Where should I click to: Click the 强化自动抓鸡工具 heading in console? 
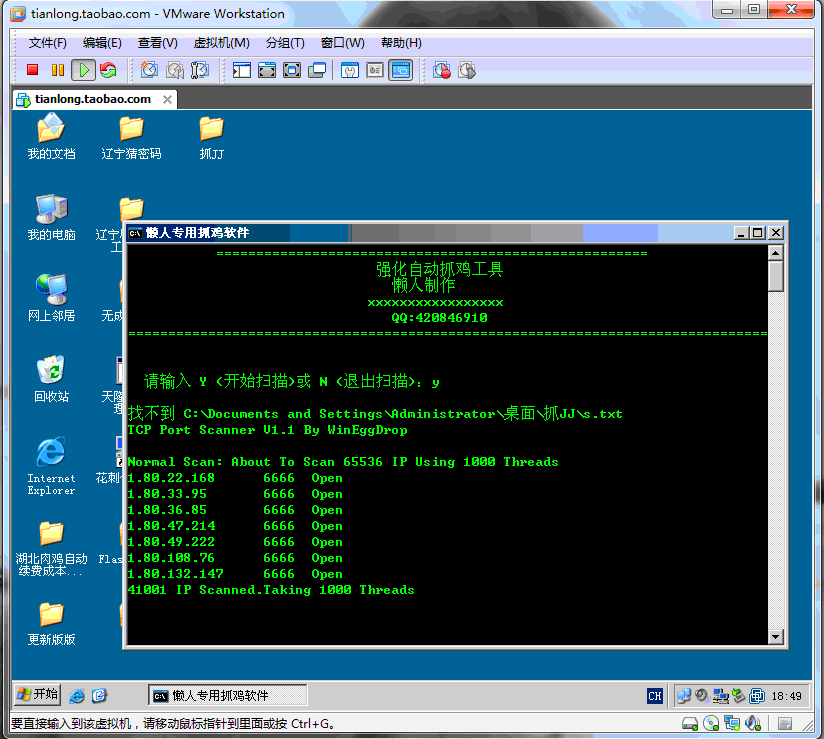tap(440, 269)
